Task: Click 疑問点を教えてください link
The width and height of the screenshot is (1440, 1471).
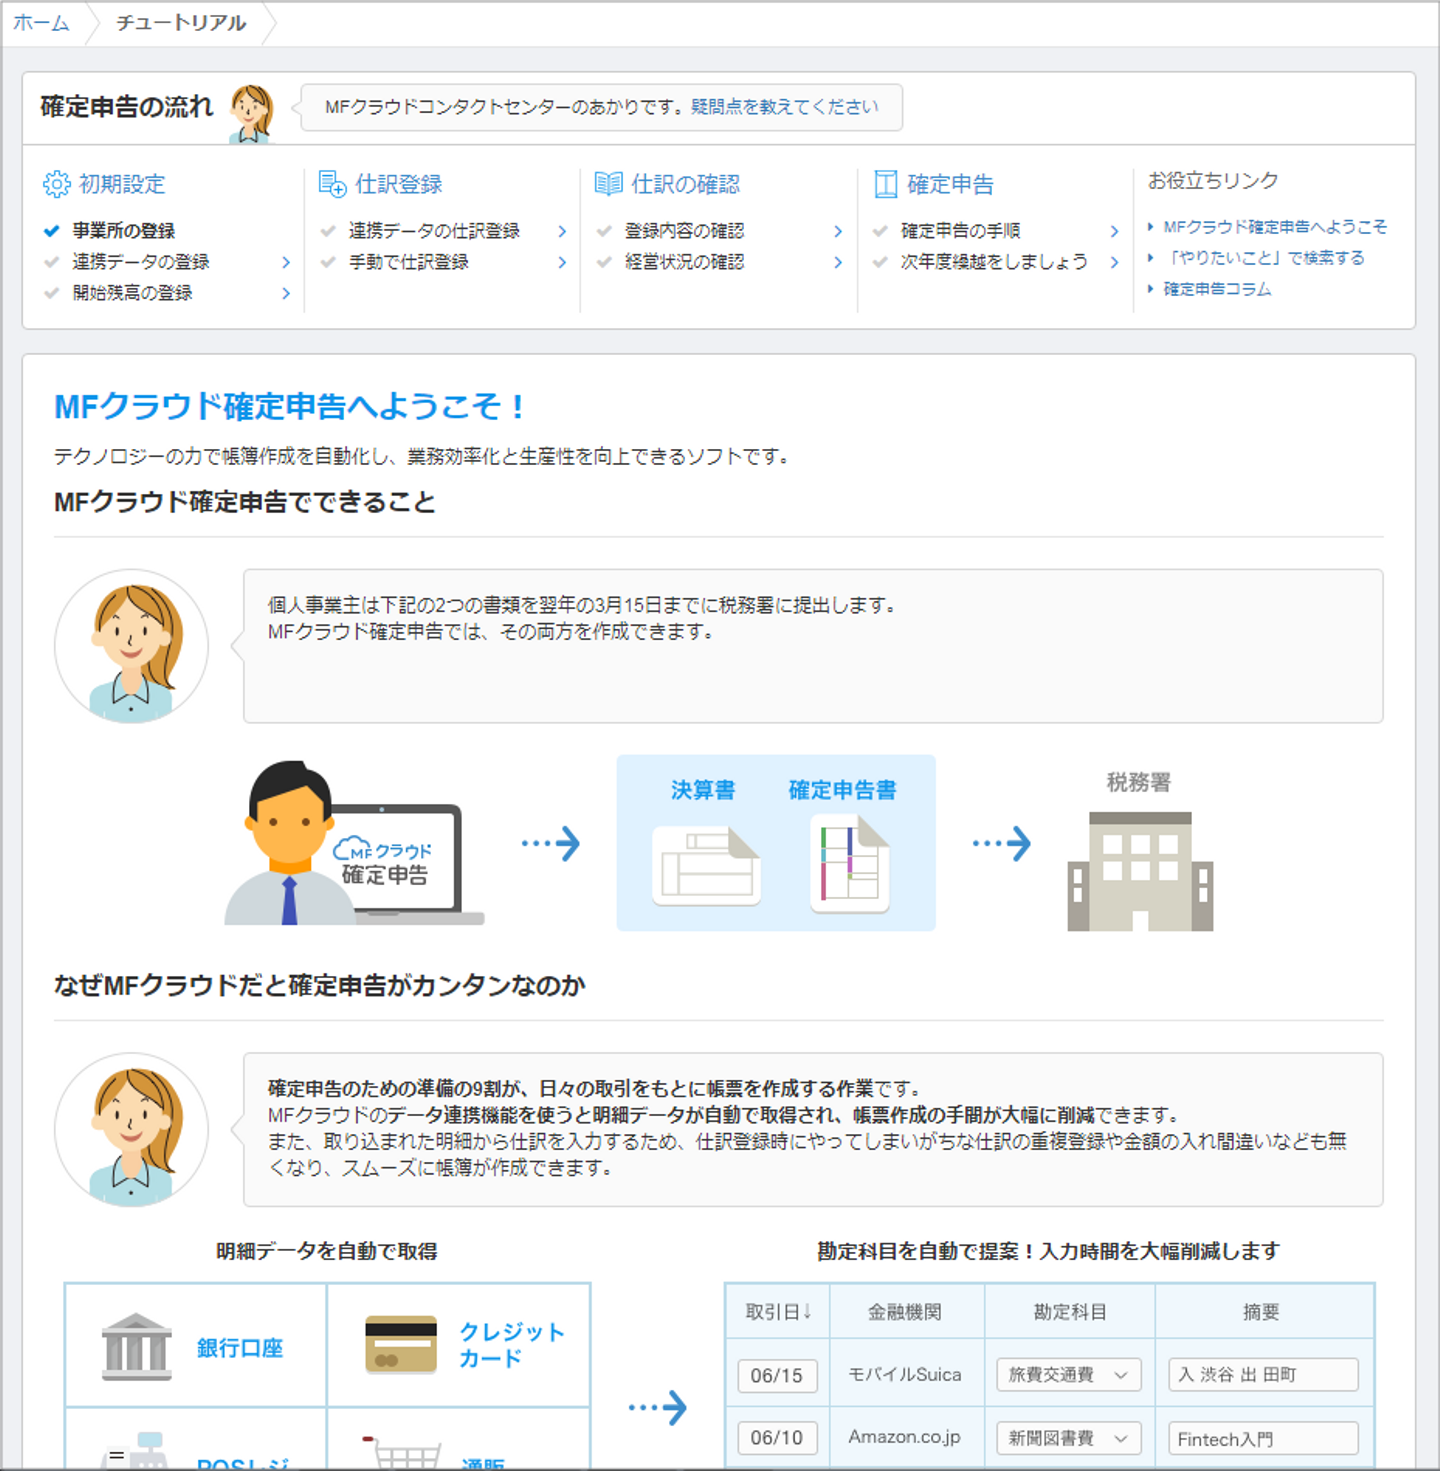Action: [785, 107]
